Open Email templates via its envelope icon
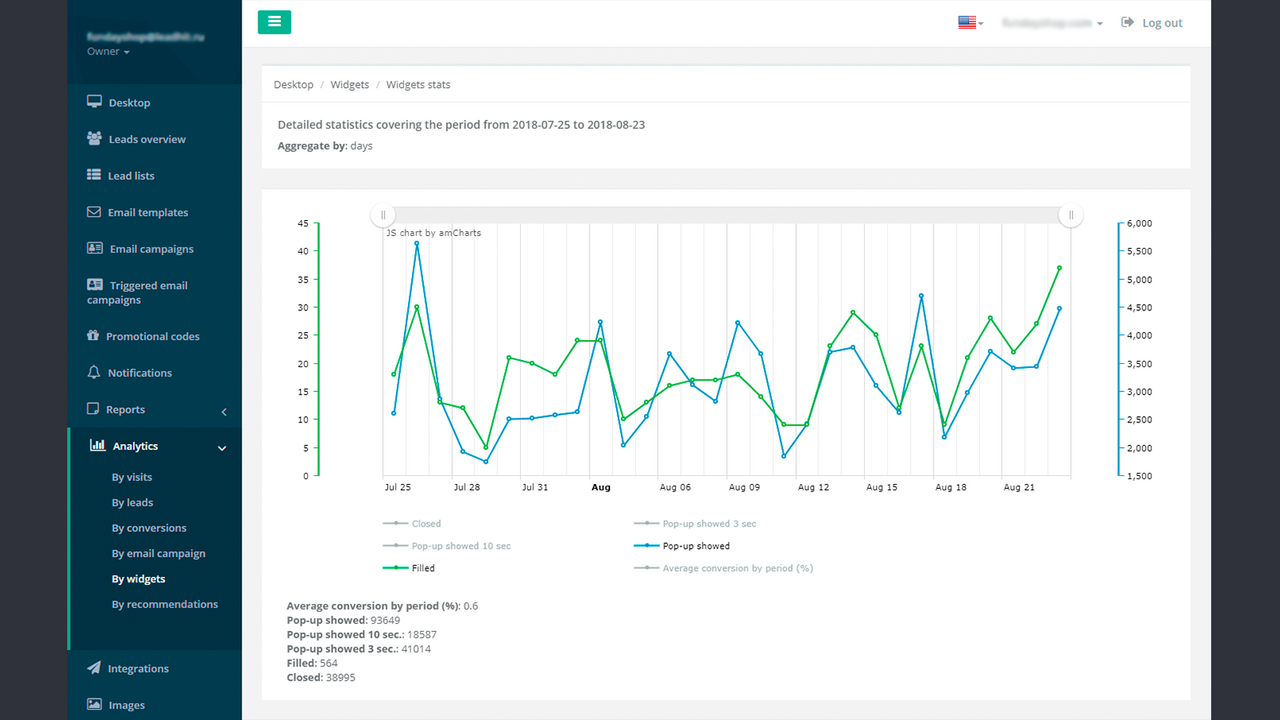 92,212
